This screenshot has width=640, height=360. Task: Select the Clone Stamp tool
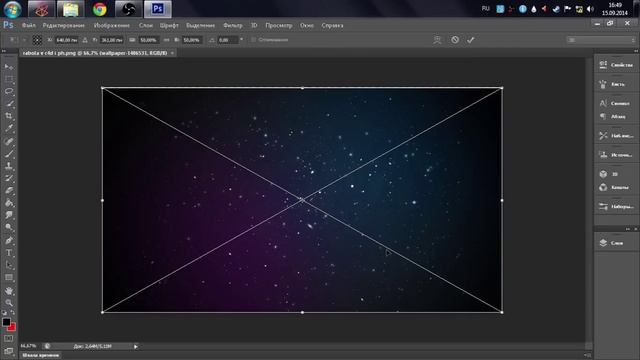pos(9,166)
